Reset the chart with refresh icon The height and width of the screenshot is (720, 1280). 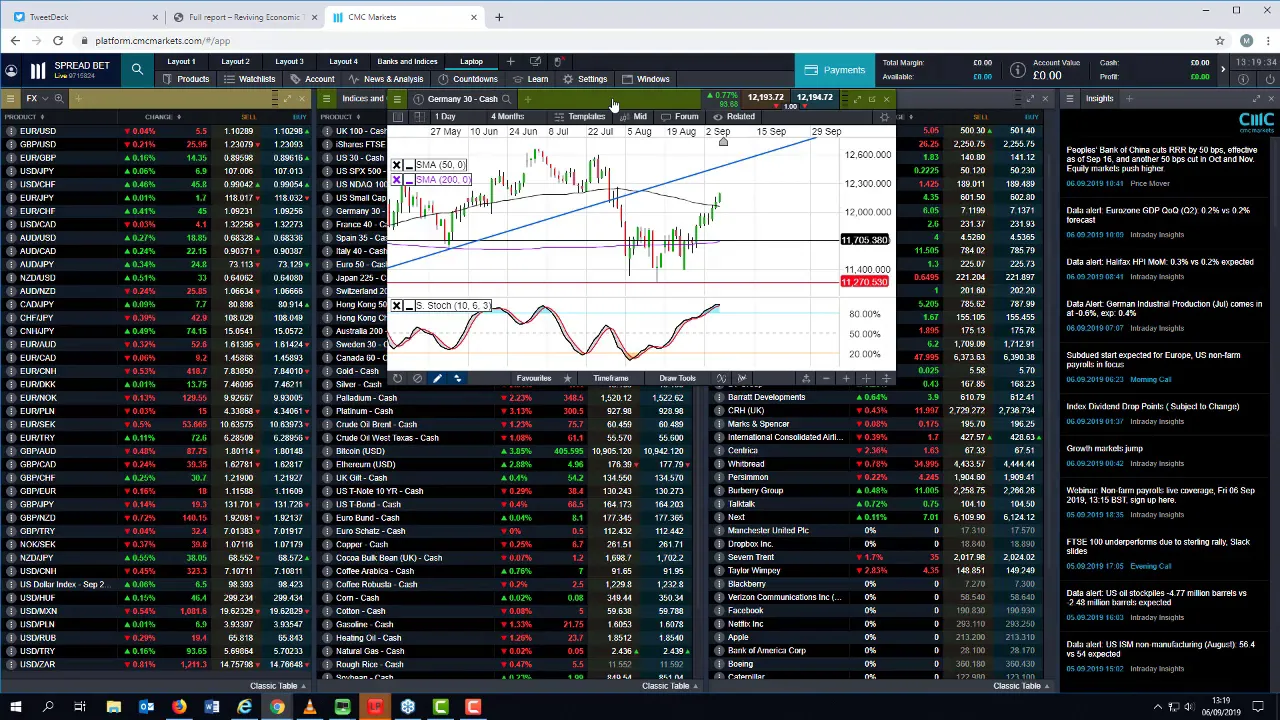pyautogui.click(x=397, y=378)
